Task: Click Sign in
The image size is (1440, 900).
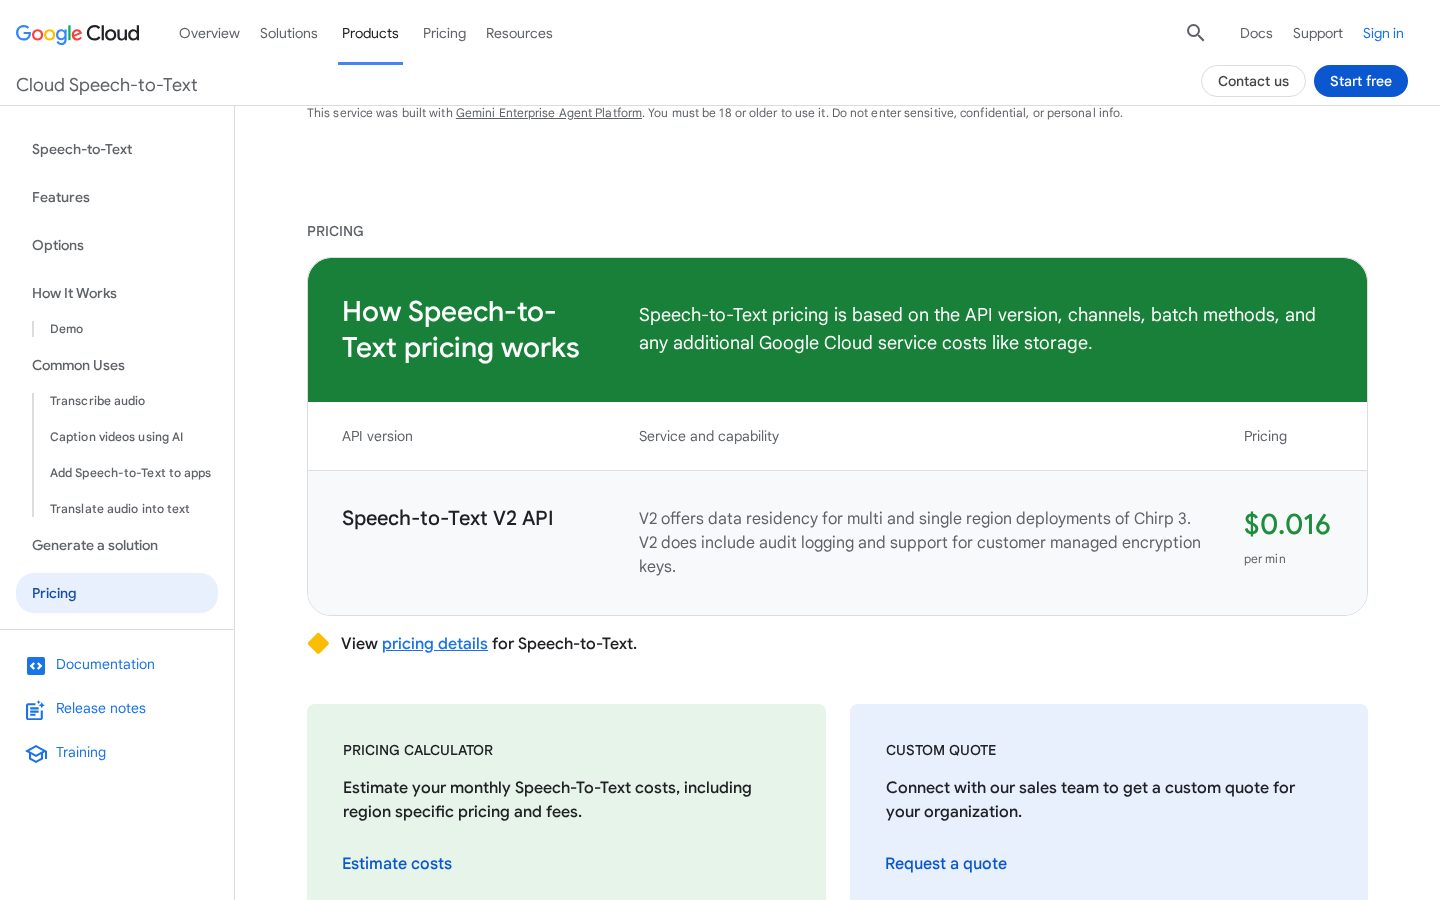Action: pos(1383,33)
